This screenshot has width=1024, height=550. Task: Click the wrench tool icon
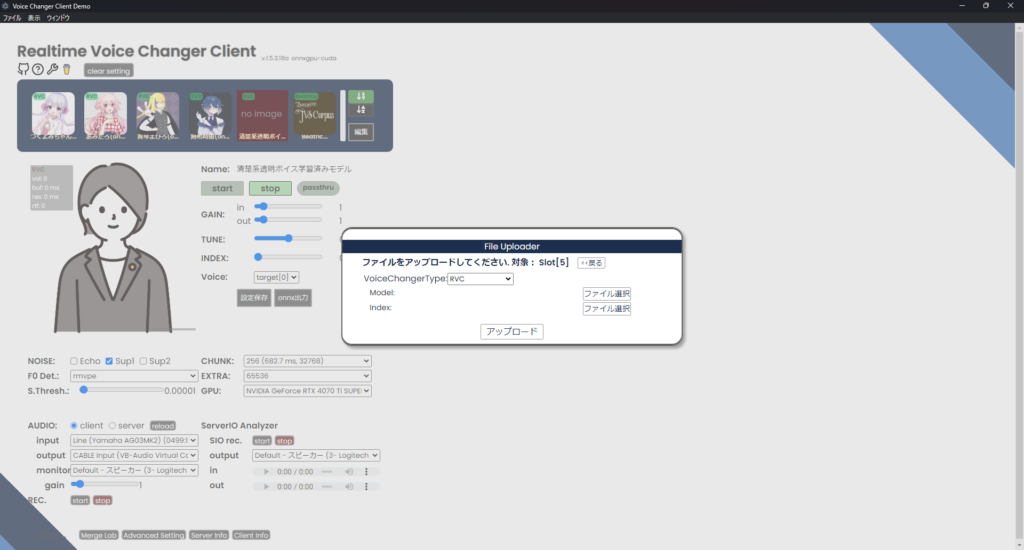coord(52,69)
